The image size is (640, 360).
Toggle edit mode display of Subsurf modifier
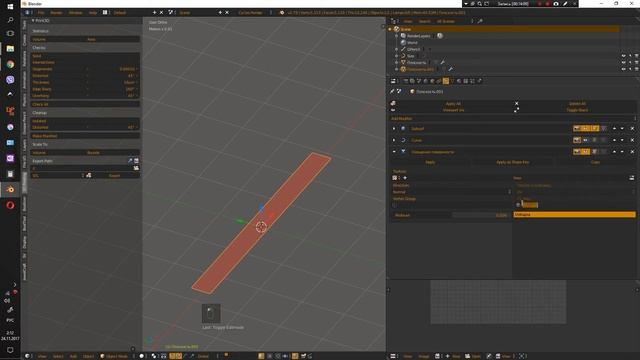pyautogui.click(x=596, y=129)
